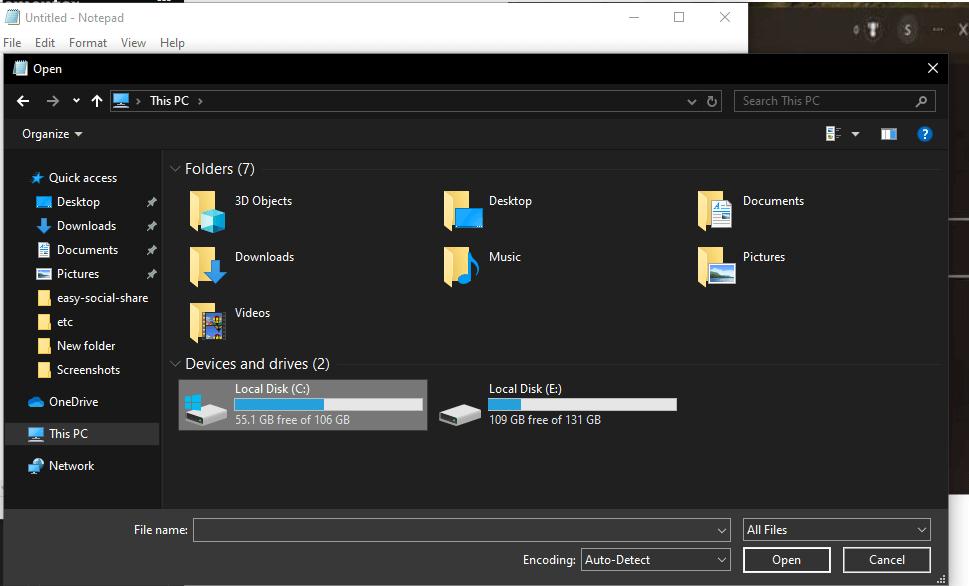The height and width of the screenshot is (586, 969).
Task: Click This PC in address breadcrumb
Action: 169,101
